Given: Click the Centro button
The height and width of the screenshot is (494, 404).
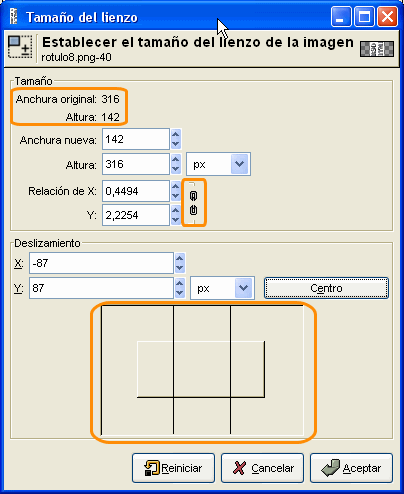Looking at the screenshot, I should click(326, 288).
